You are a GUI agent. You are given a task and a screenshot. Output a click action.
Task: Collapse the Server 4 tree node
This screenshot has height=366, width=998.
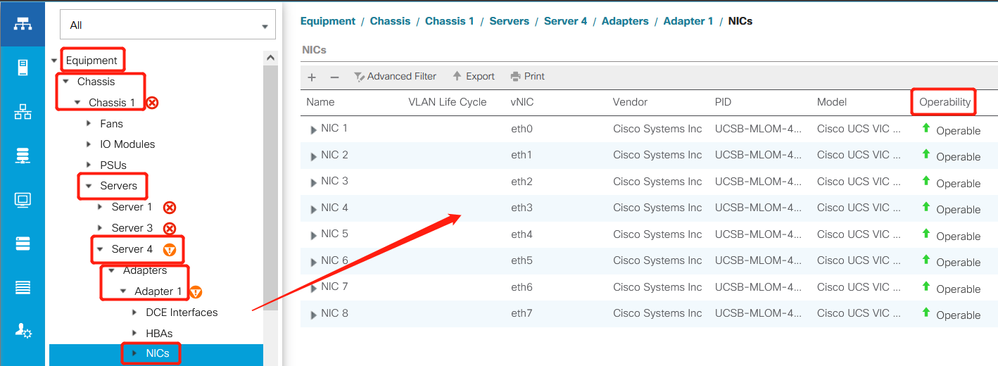(x=100, y=249)
